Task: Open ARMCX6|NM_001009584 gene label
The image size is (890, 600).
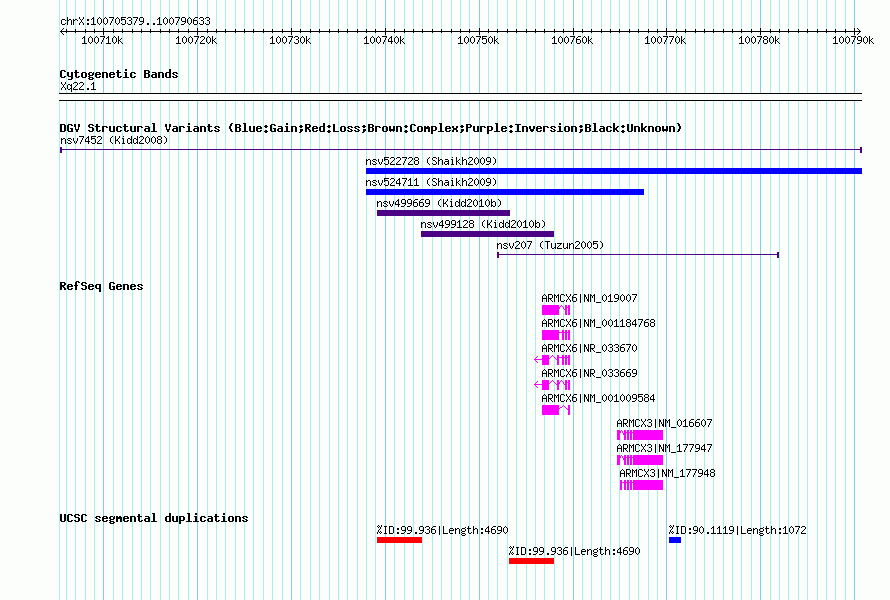Action: pyautogui.click(x=598, y=398)
